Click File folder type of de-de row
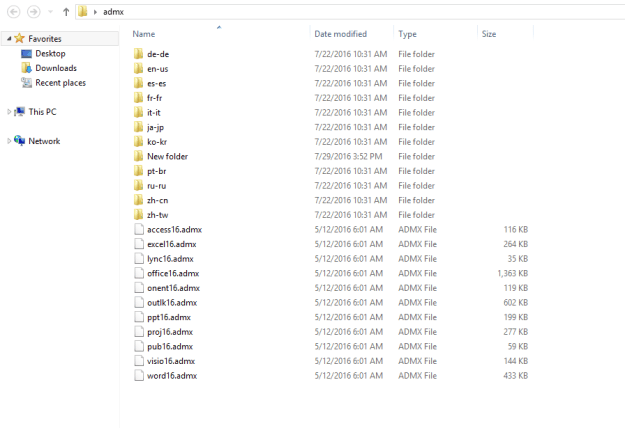The image size is (625, 428). (416, 54)
